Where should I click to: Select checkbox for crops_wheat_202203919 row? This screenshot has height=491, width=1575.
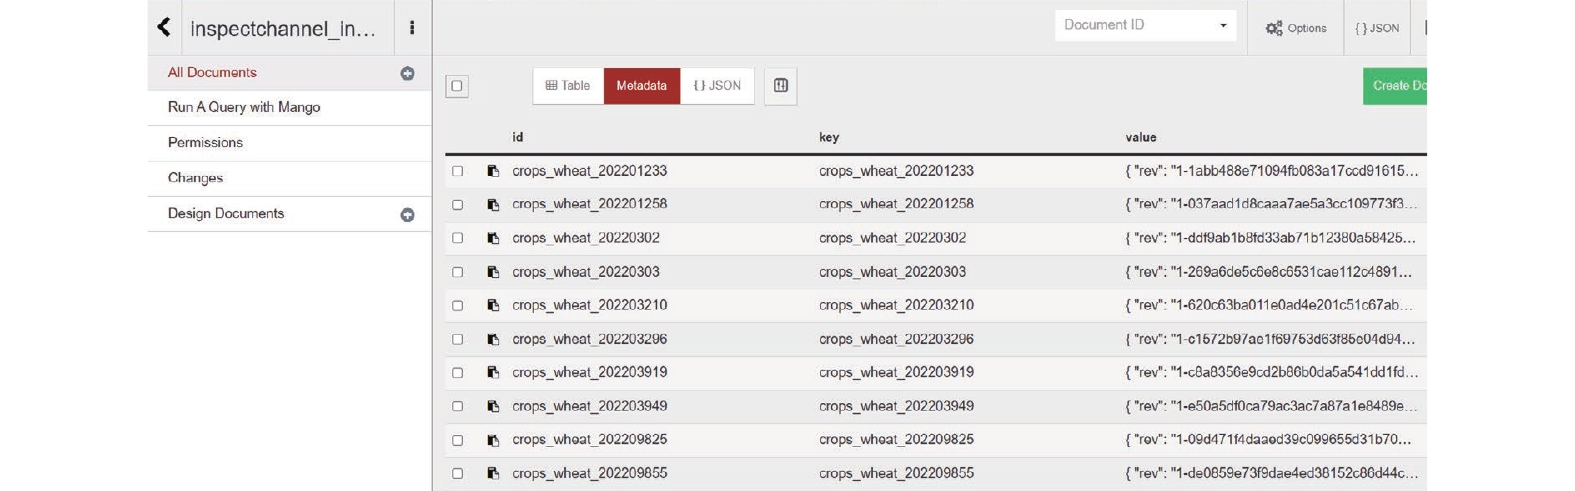pyautogui.click(x=458, y=373)
